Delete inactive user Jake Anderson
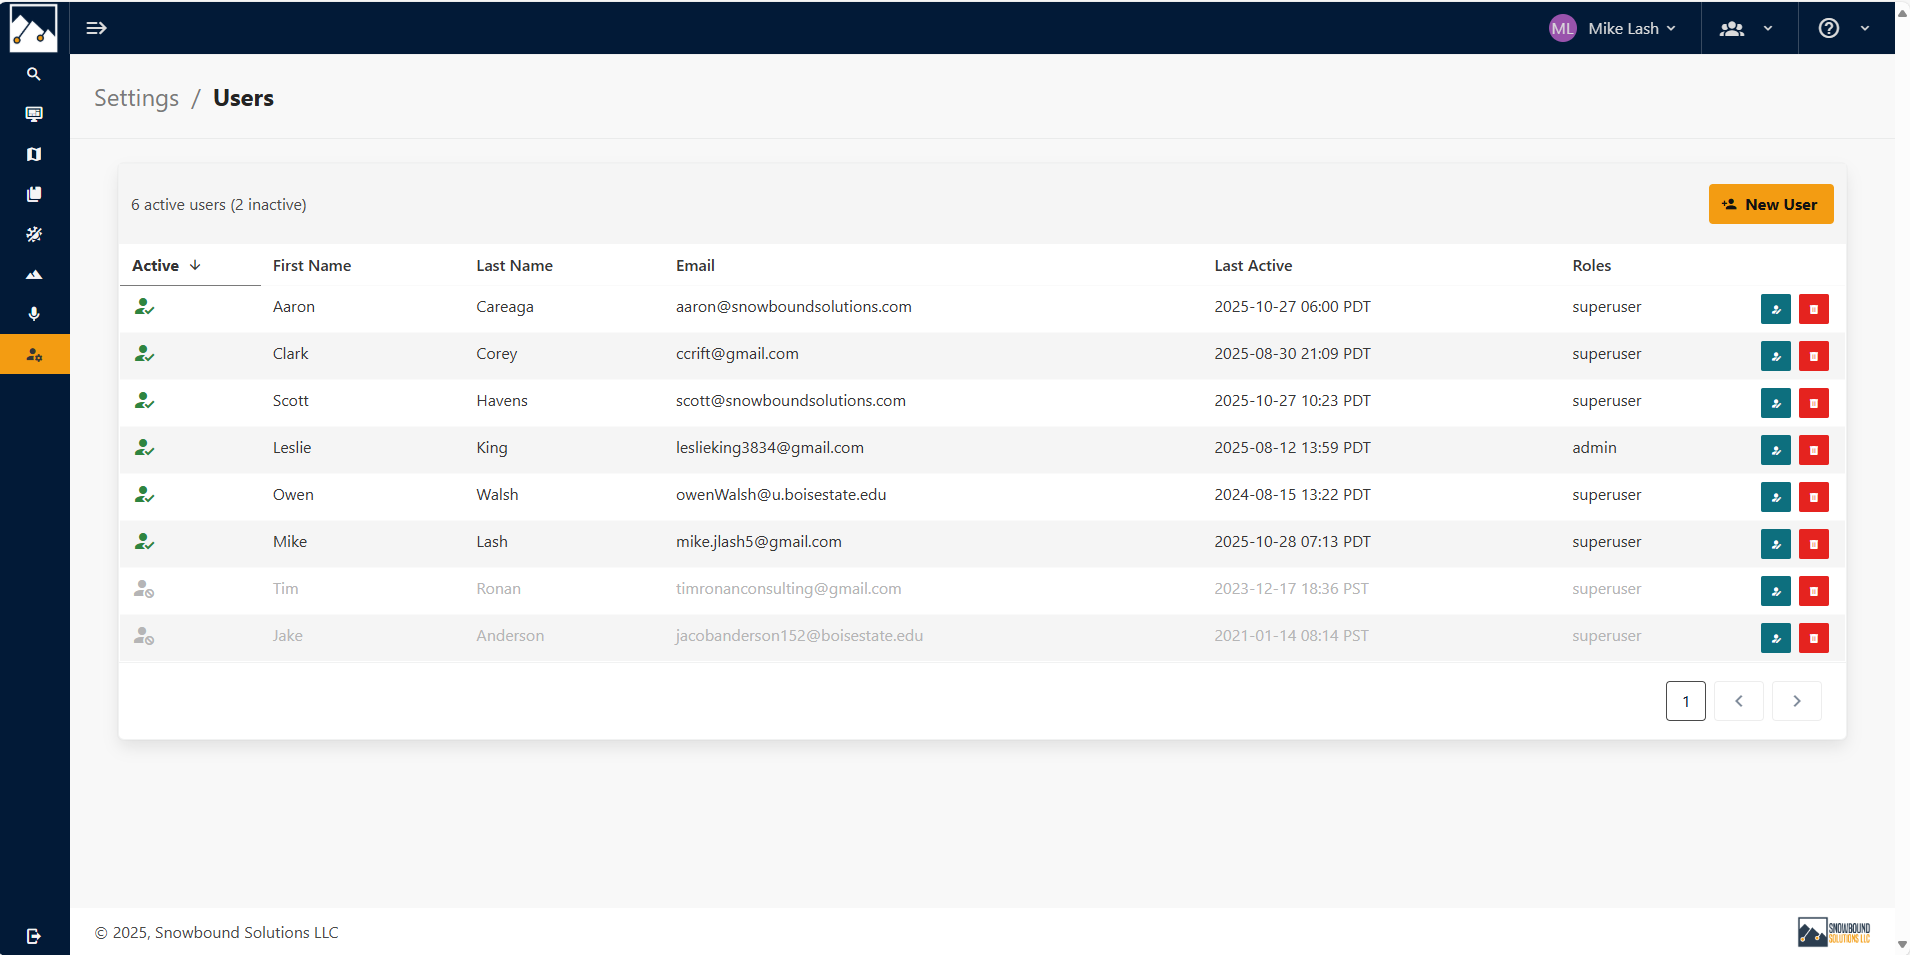This screenshot has width=1910, height=955. pyautogui.click(x=1814, y=638)
